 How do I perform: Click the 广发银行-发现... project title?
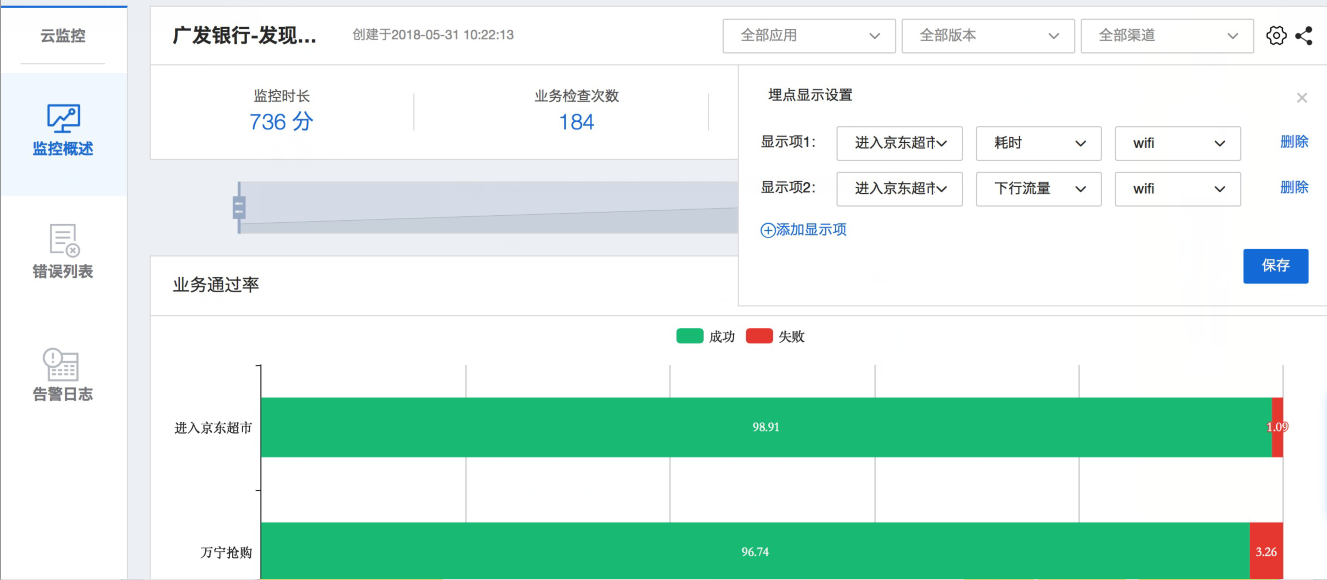(245, 36)
